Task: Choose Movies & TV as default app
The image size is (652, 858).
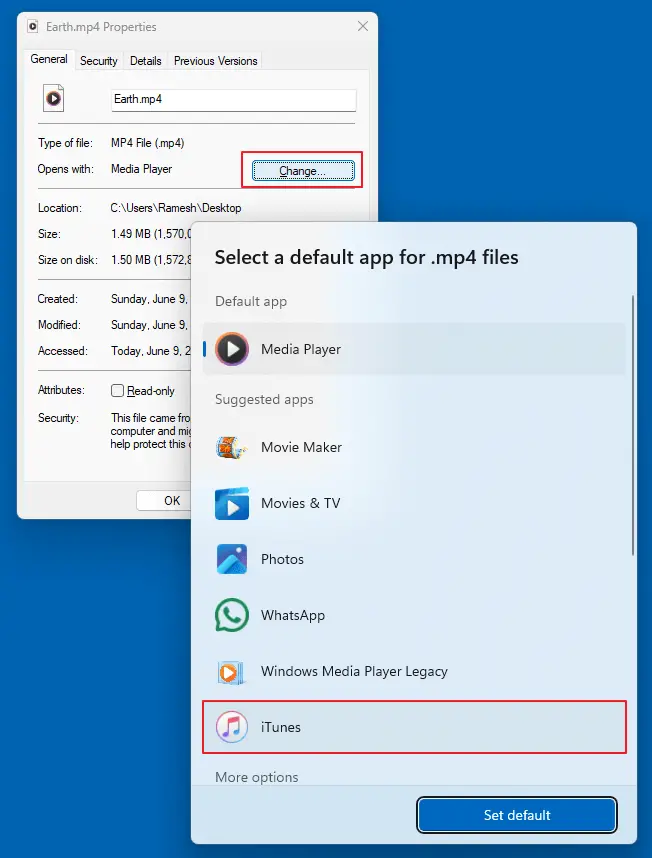Action: (414, 503)
